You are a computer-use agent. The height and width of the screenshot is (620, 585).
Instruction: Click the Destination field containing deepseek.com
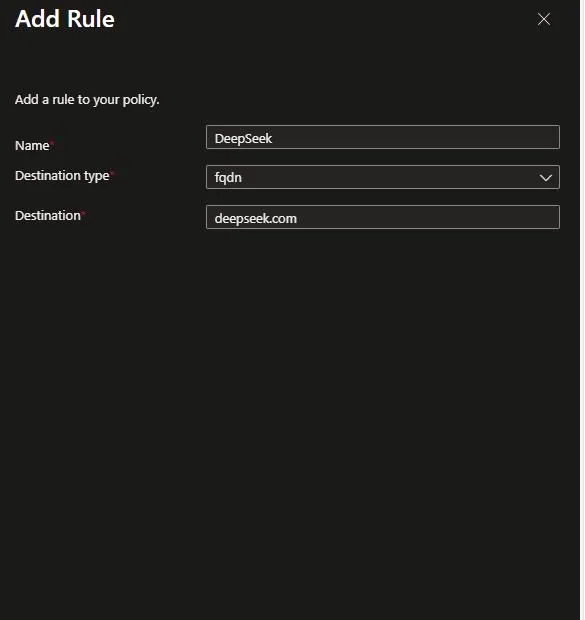[x=382, y=217]
